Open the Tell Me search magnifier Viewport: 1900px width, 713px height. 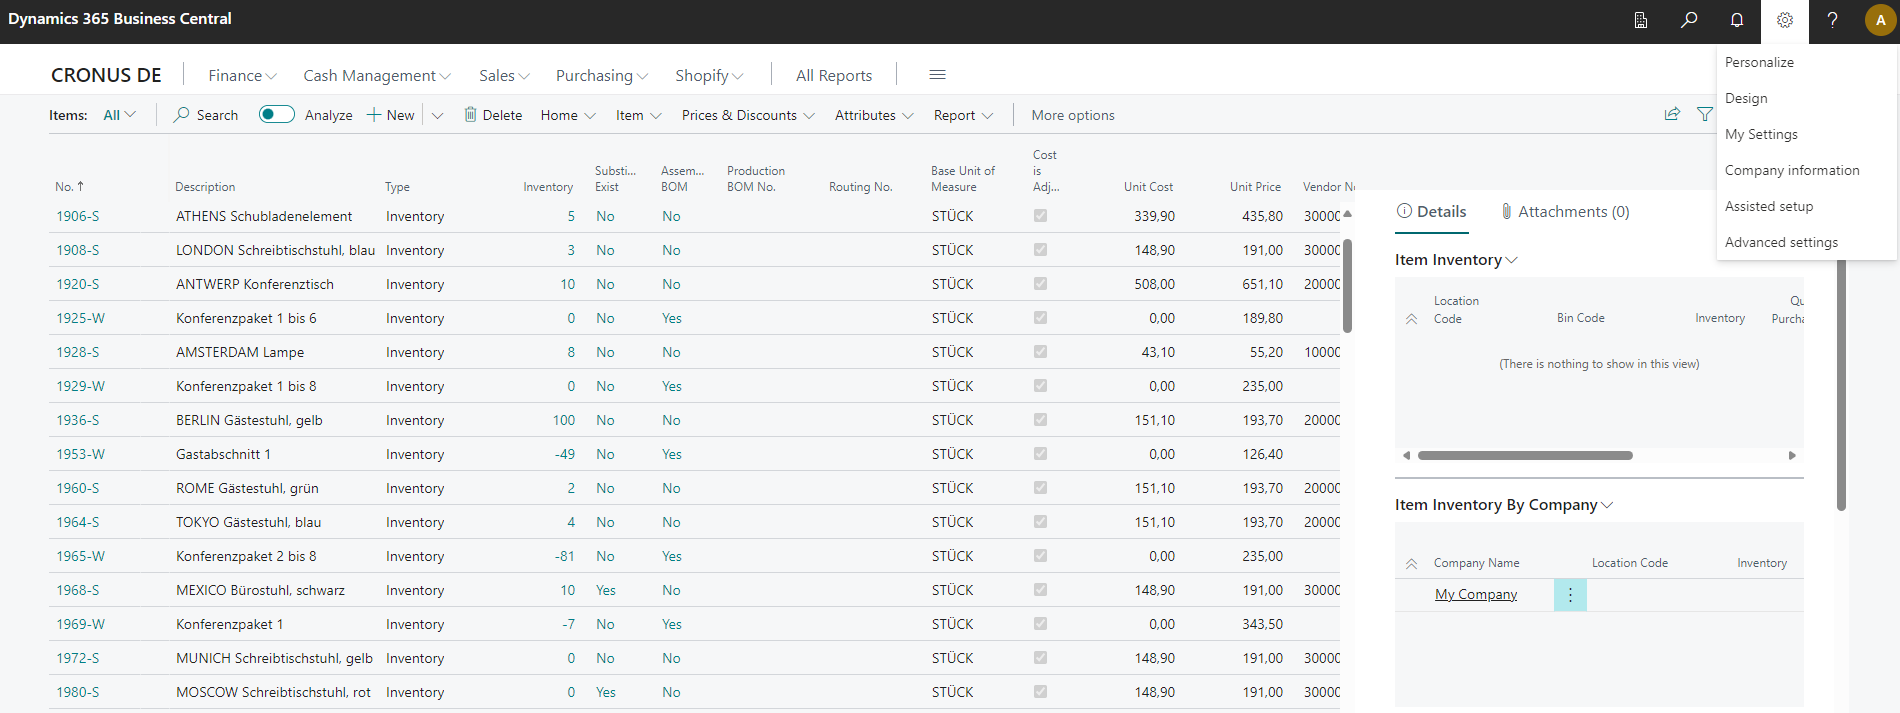(1689, 20)
